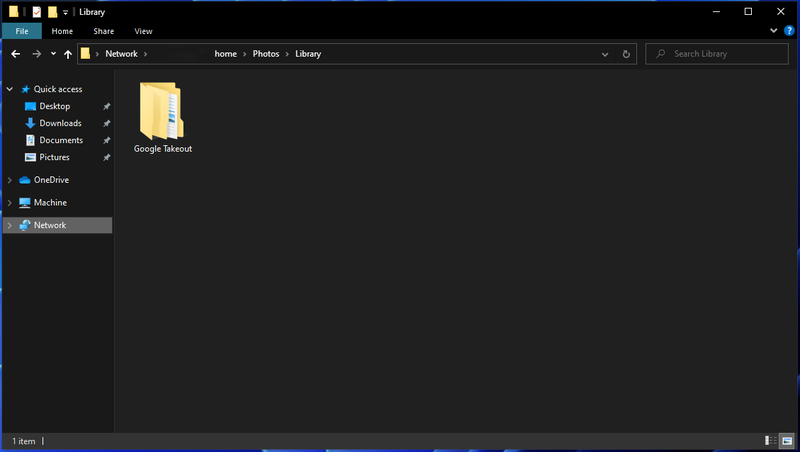This screenshot has height=452, width=800.
Task: Maximize the Library window
Action: [x=748, y=11]
